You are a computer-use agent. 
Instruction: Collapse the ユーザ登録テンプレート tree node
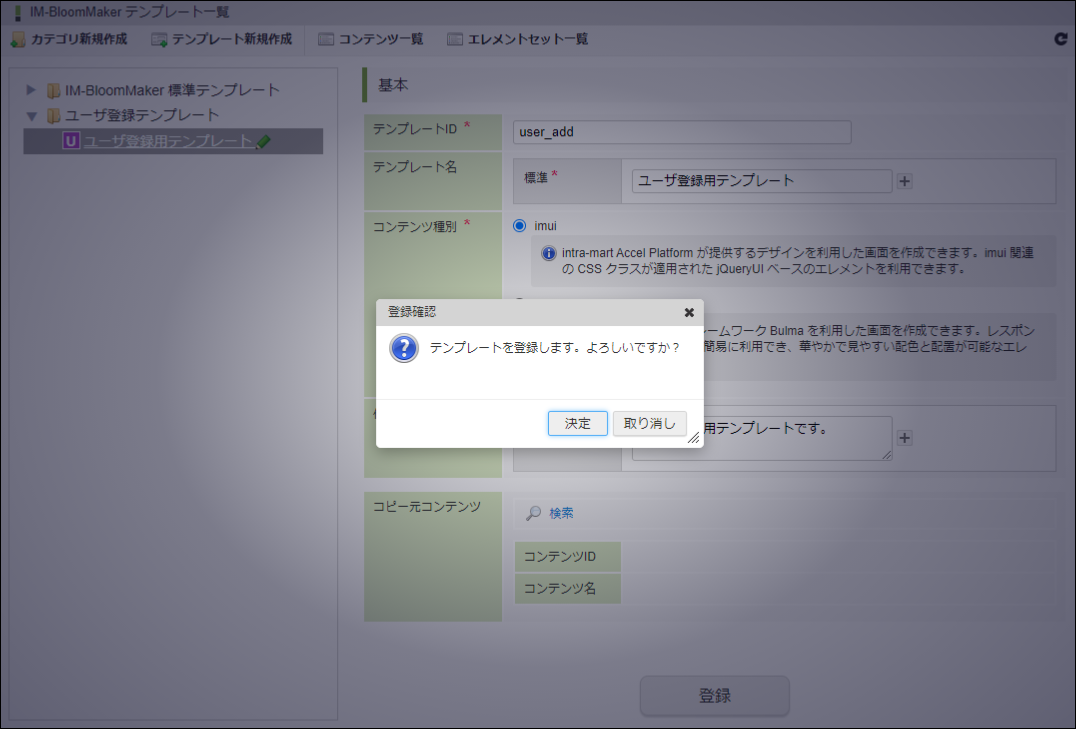32,115
